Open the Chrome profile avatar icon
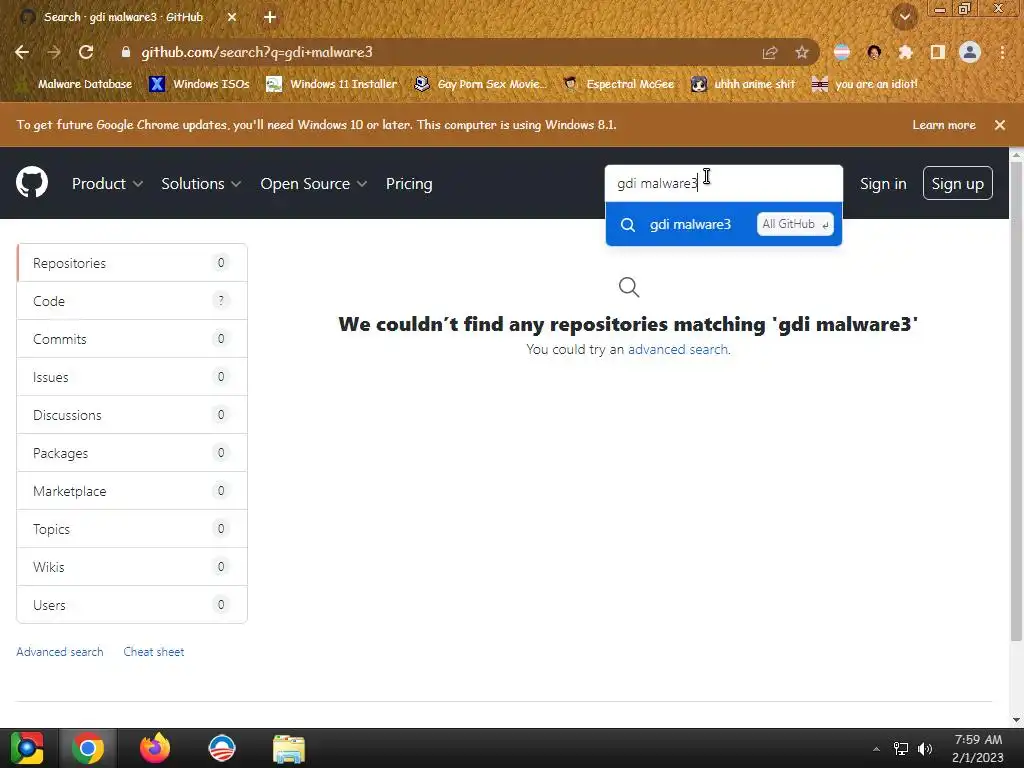This screenshot has height=768, width=1024. pos(970,52)
